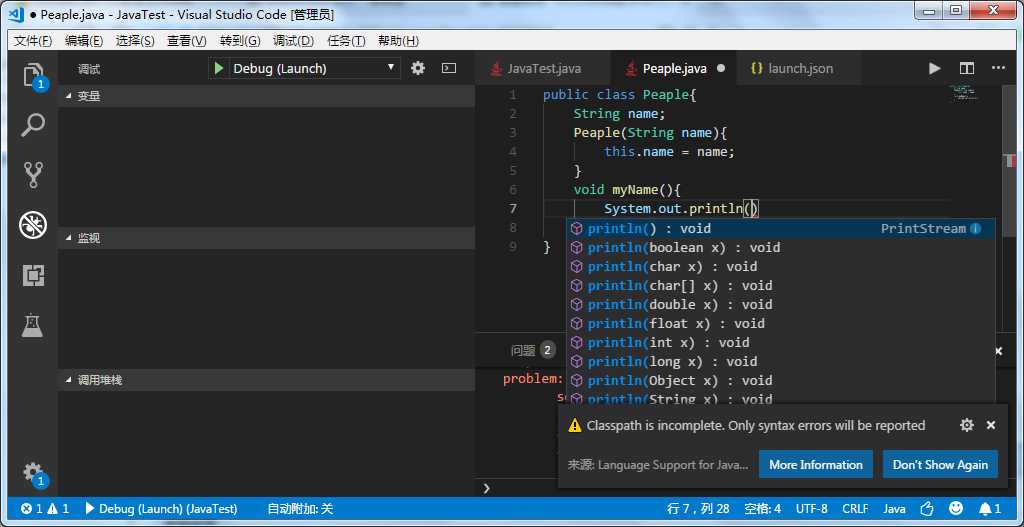Screen dimensions: 1024x527
Task: Run the file with editor play icon
Action: [x=935, y=68]
